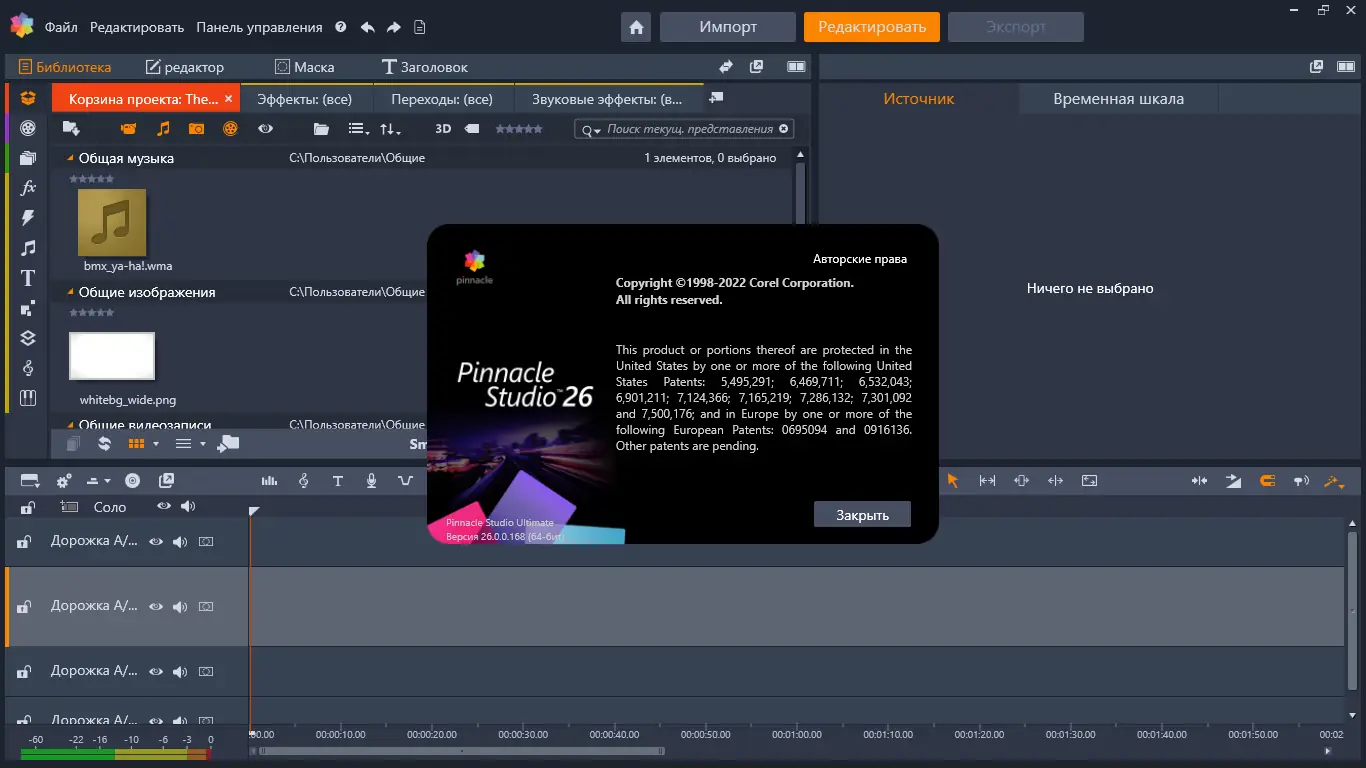Mute the second Дорожка А track speaker
Viewport: 1366px width, 768px height.
pyautogui.click(x=180, y=606)
